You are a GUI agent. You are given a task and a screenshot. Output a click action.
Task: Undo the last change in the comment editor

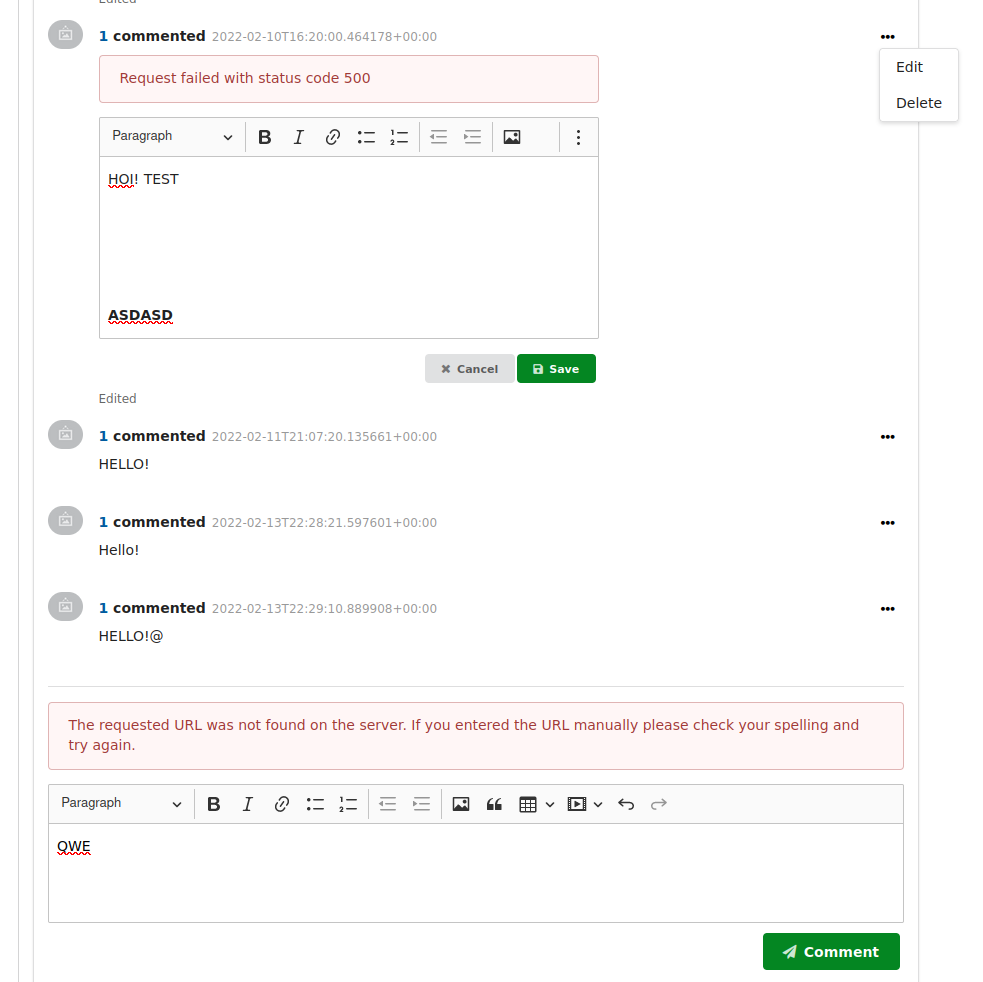click(x=626, y=803)
